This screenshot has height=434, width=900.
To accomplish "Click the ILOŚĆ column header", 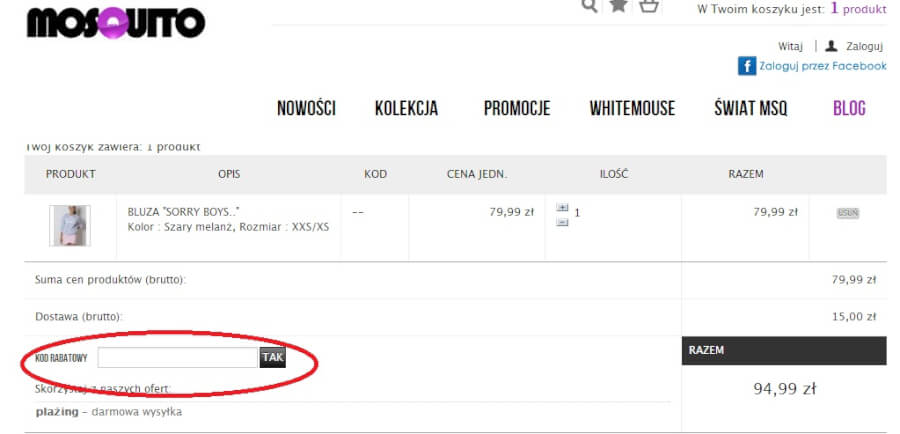I will coord(614,174).
